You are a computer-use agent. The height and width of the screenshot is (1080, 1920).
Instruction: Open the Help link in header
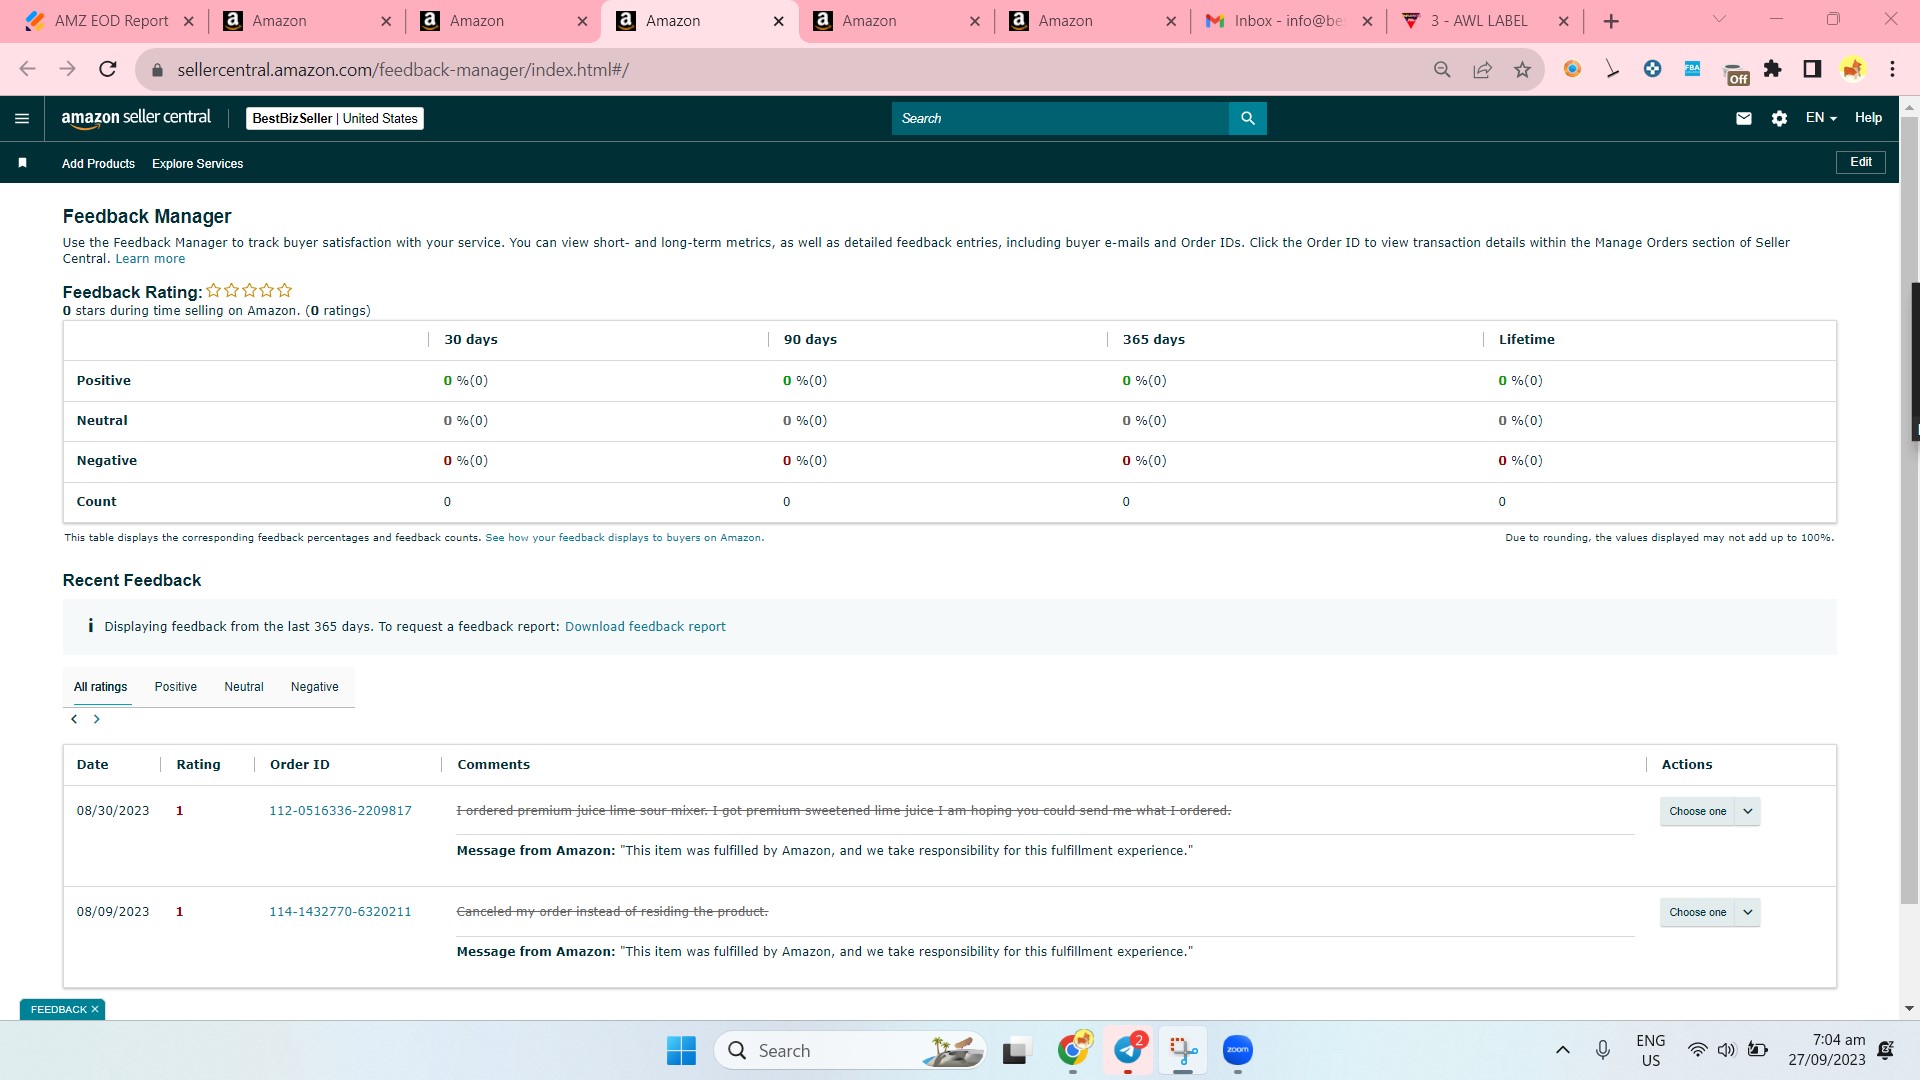(x=1868, y=118)
